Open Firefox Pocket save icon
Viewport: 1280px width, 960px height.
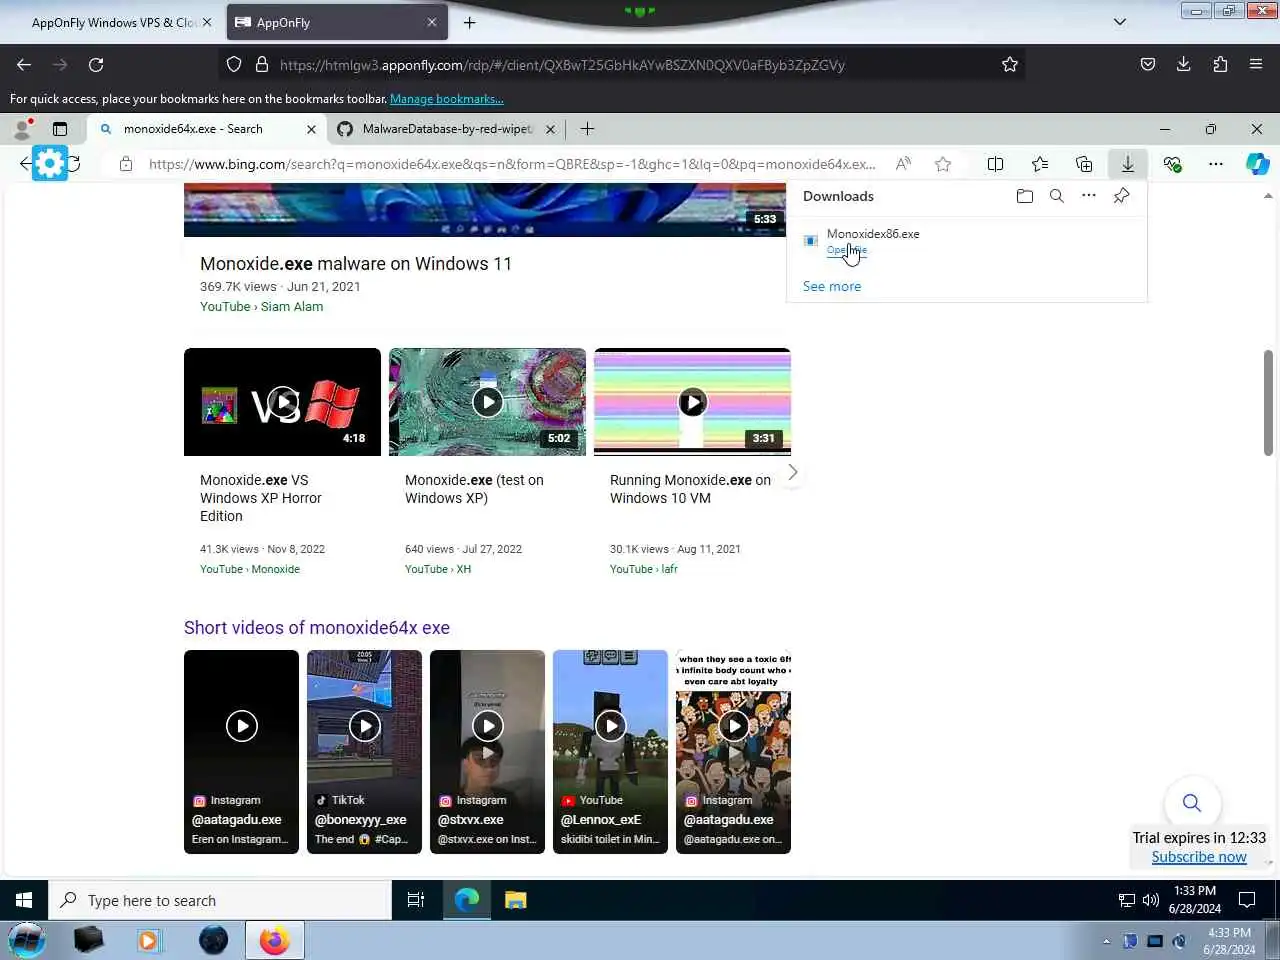tap(1148, 65)
